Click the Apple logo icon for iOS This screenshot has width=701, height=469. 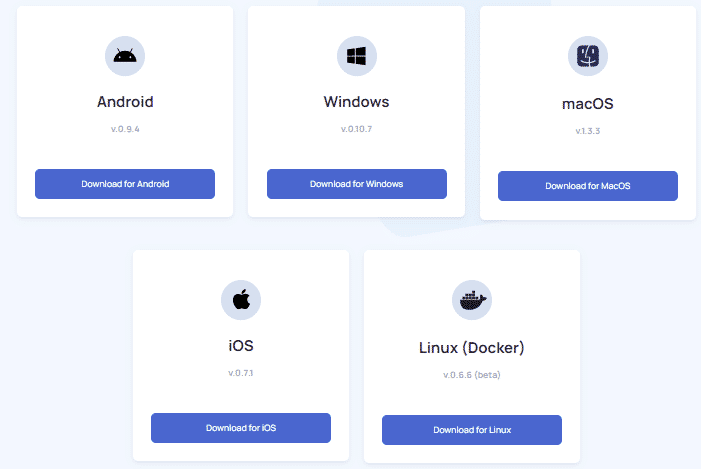coord(241,300)
